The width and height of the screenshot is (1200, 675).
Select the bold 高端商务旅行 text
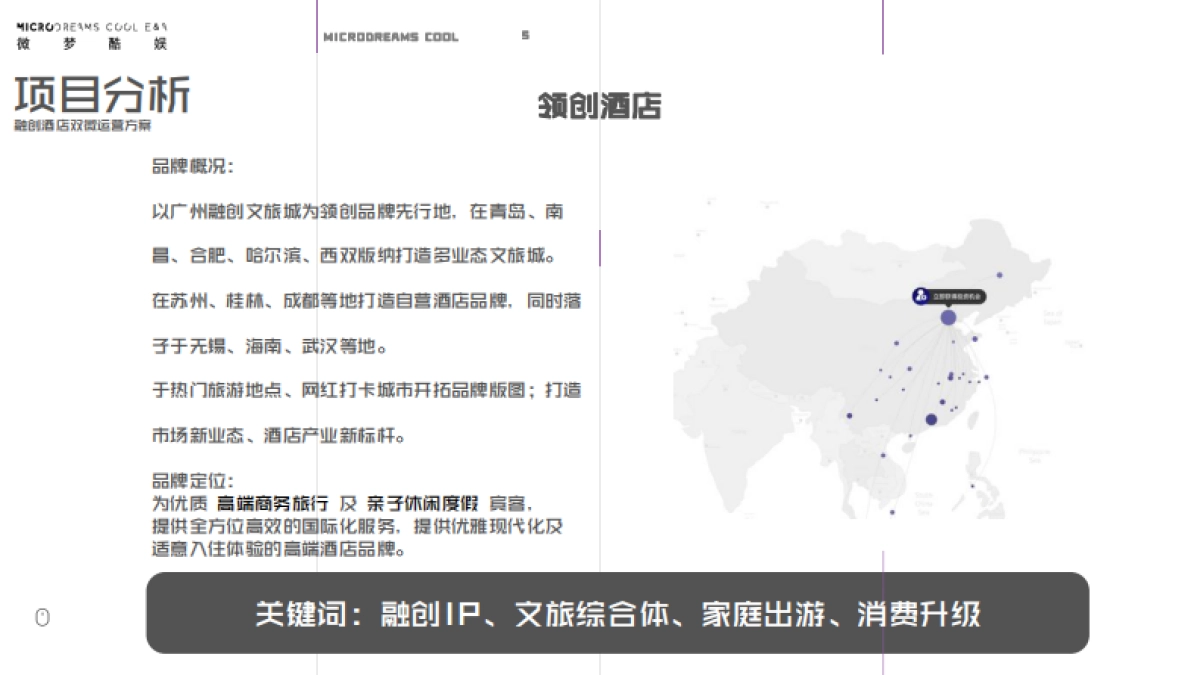click(x=272, y=503)
